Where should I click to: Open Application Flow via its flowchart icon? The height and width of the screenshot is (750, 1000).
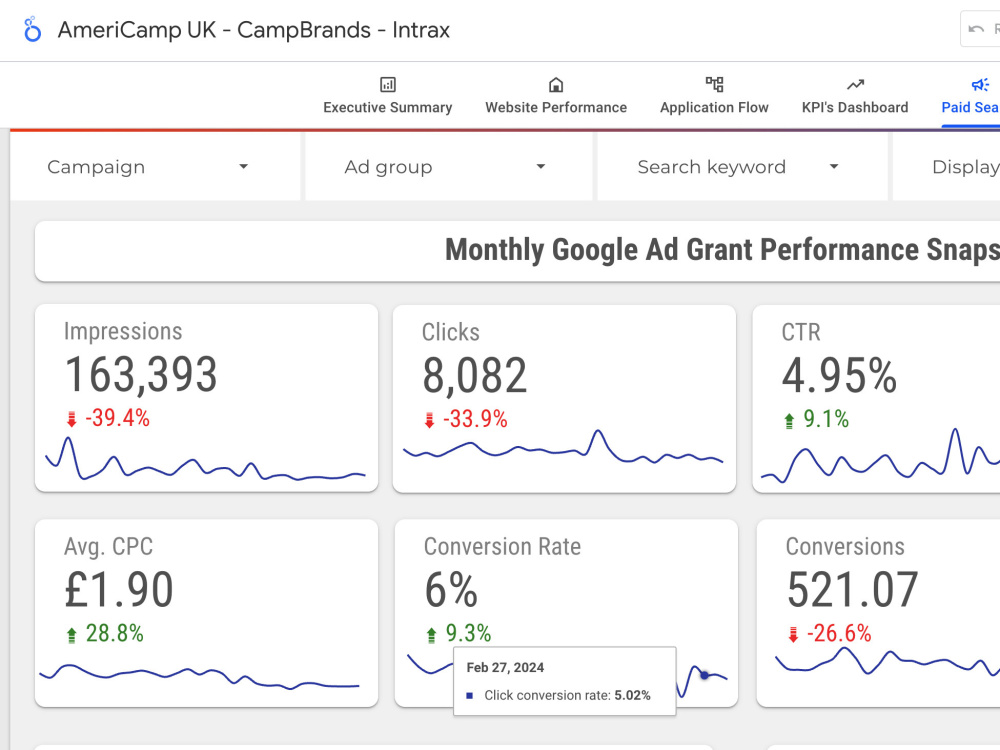tap(714, 85)
